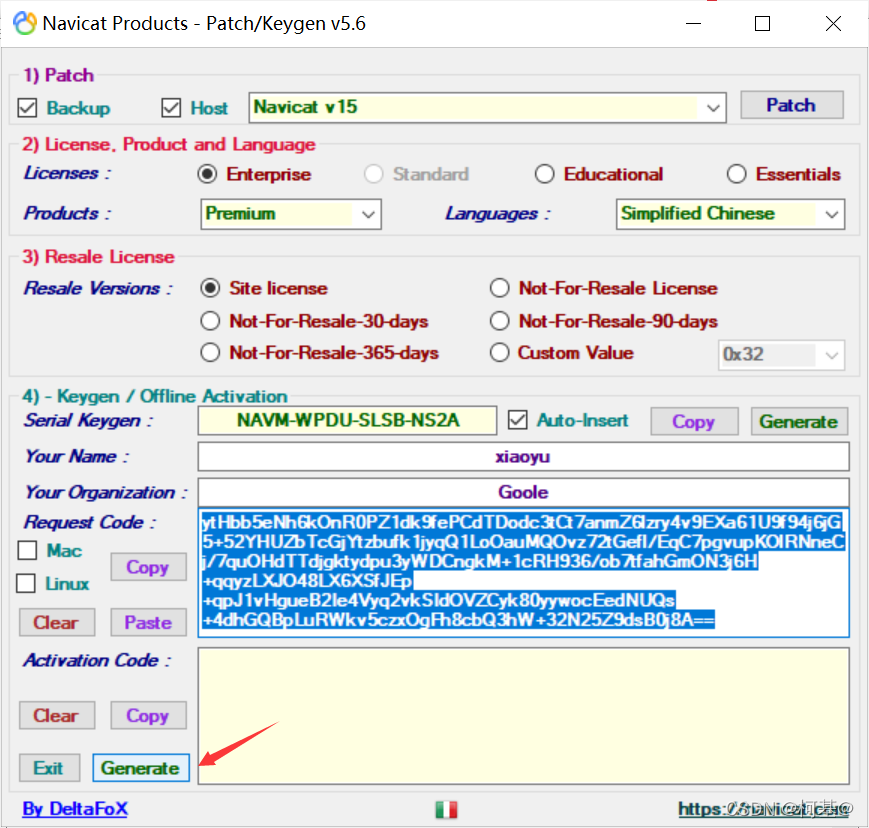Paste into the Request Code
Screen dimensions: 869x828
point(148,622)
